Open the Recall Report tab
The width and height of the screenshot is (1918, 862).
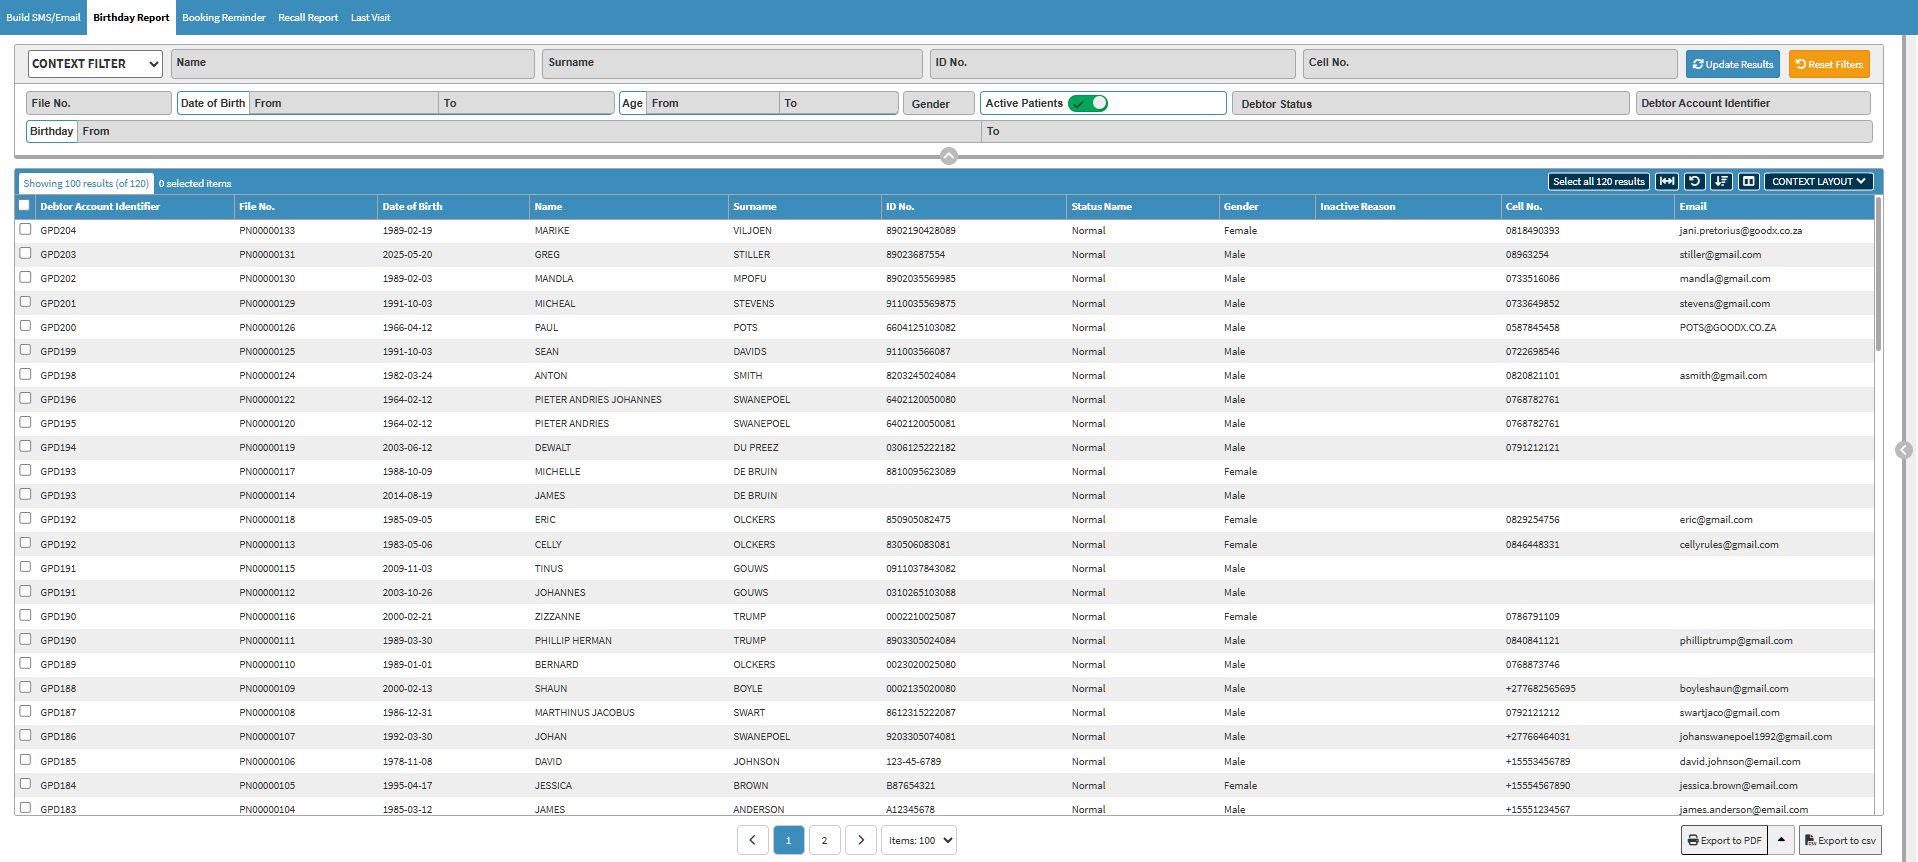click(x=308, y=18)
